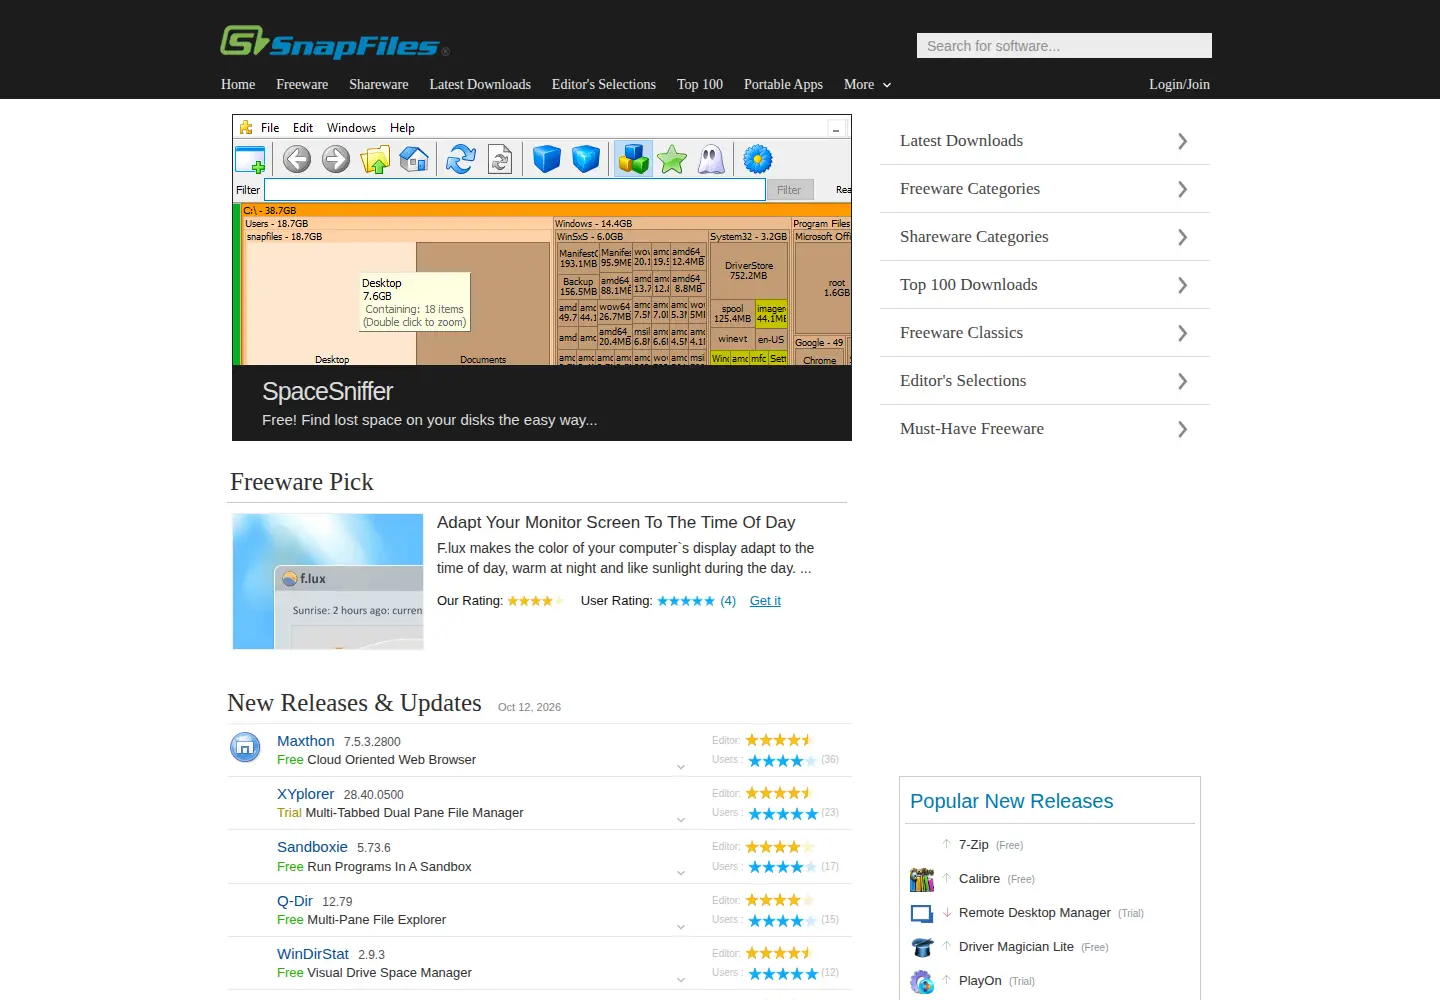Click the Oct 12, 2026 date
This screenshot has width=1440, height=1000.
click(529, 707)
